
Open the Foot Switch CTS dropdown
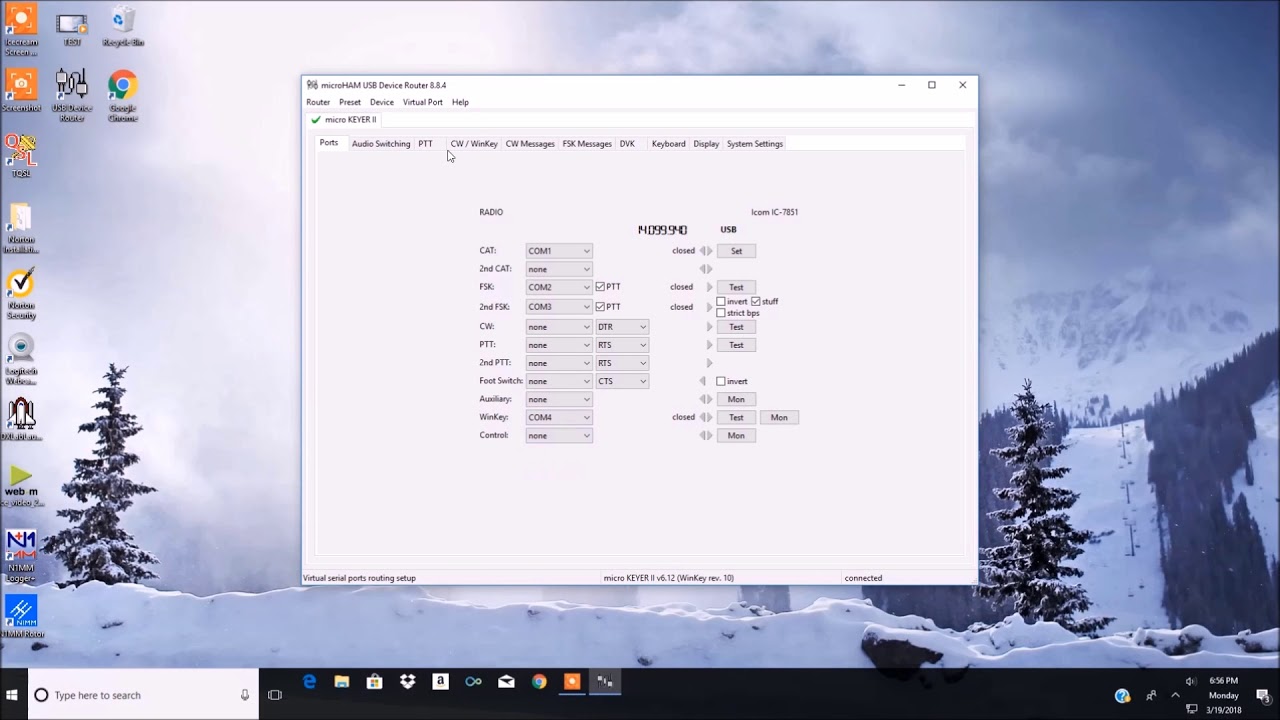pyautogui.click(x=622, y=381)
